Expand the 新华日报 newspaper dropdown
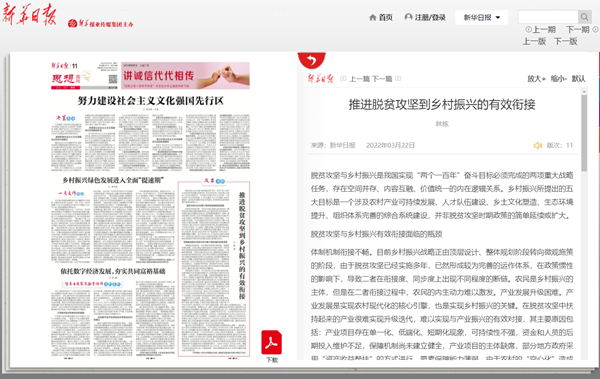Image resolution: width=600 pixels, height=379 pixels. coord(481,18)
